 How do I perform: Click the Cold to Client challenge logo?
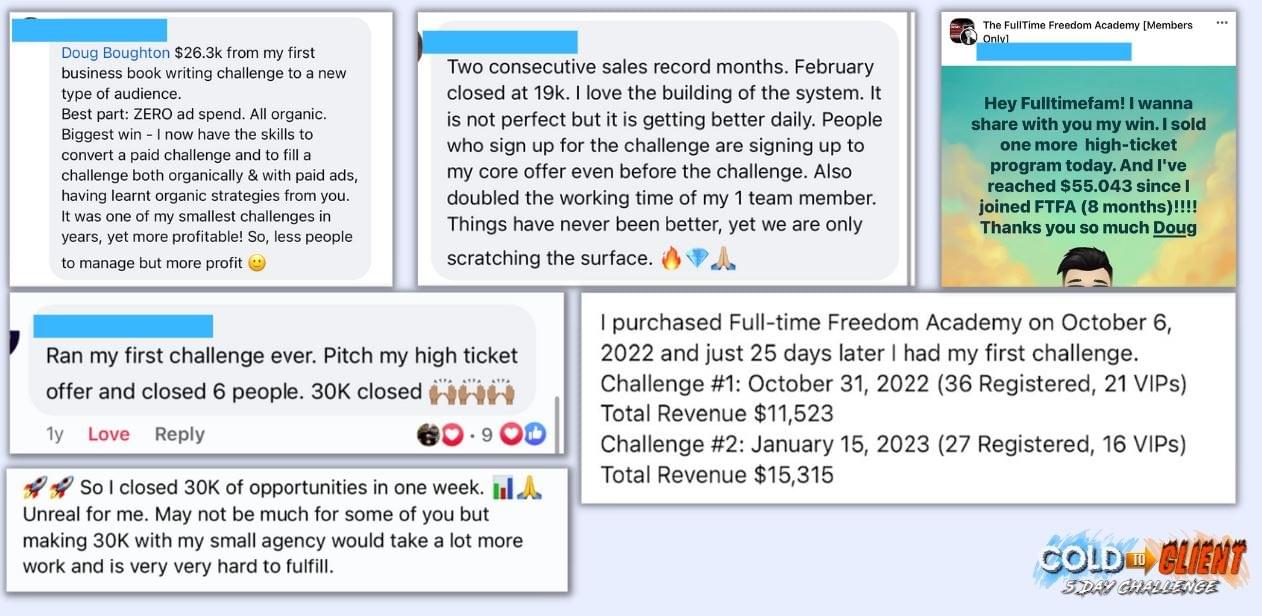tap(1141, 564)
